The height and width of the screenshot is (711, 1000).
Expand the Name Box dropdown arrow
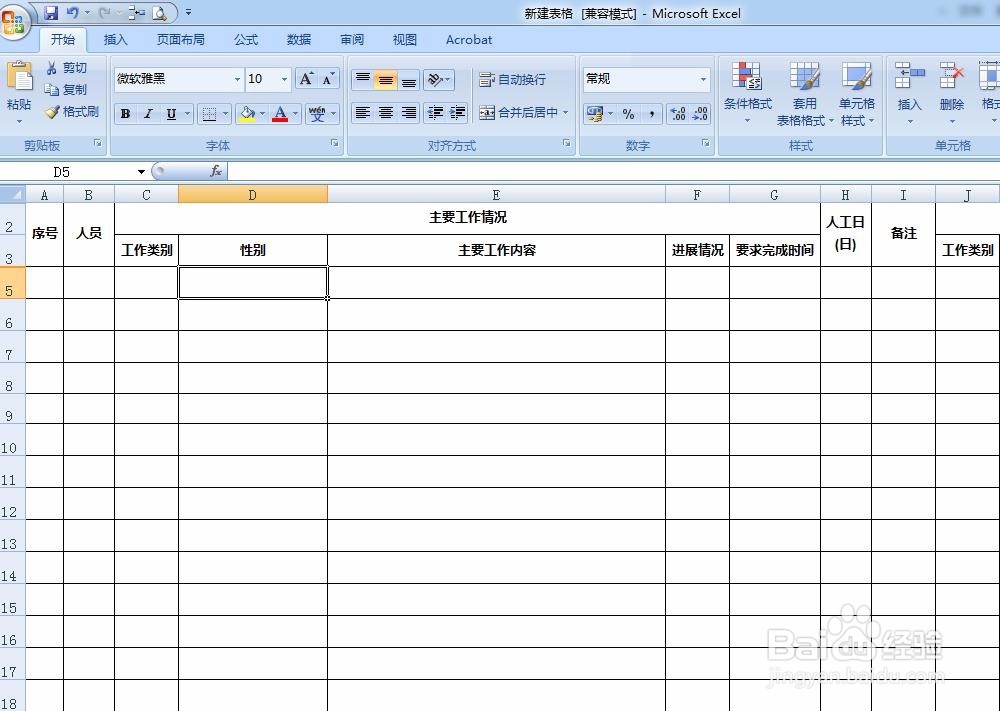(x=141, y=172)
